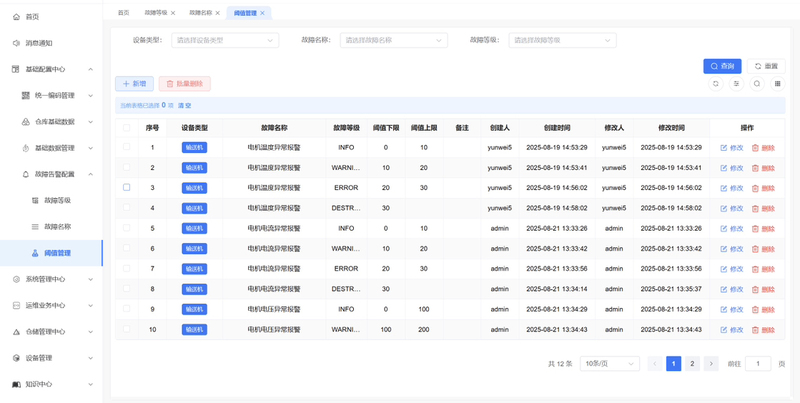Screen dimensions: 800x403
Task: Go to page 2
Action: pyautogui.click(x=692, y=364)
